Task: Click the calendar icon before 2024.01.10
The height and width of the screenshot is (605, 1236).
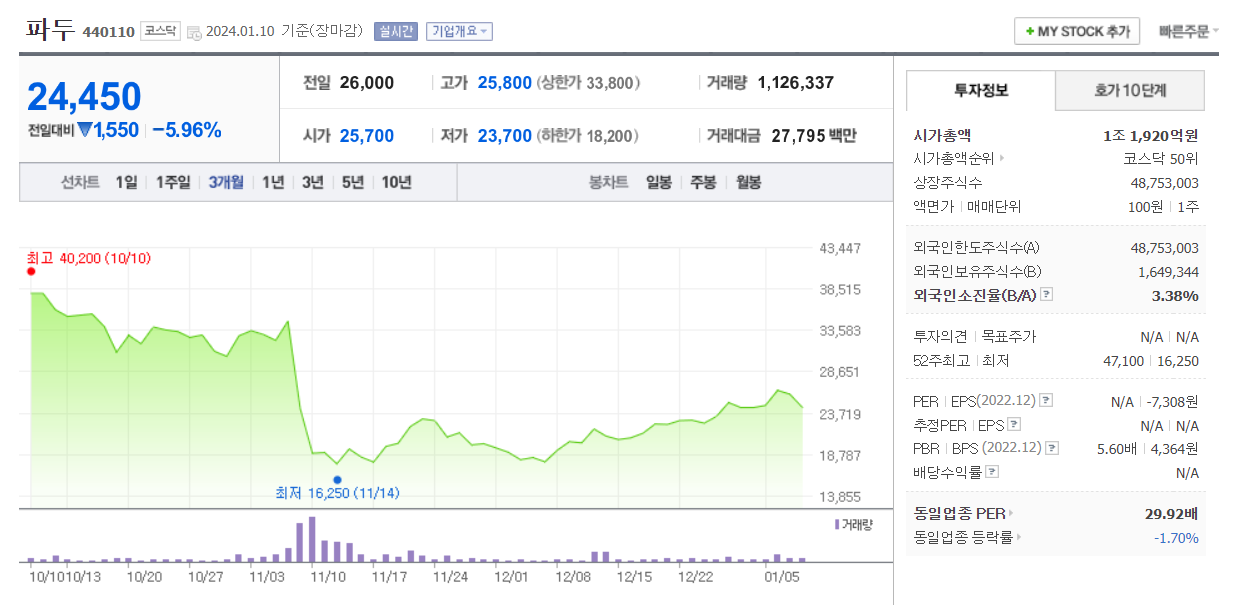Action: [x=194, y=32]
